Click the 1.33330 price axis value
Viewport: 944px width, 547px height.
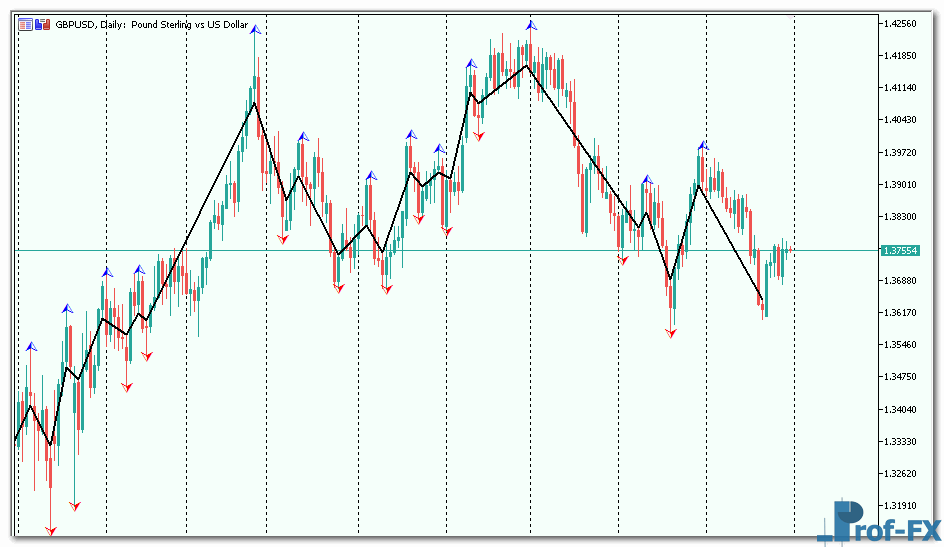901,441
